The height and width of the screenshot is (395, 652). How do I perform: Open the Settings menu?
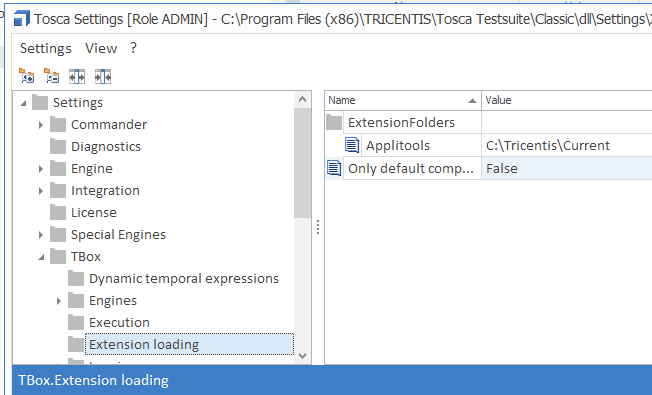point(46,48)
